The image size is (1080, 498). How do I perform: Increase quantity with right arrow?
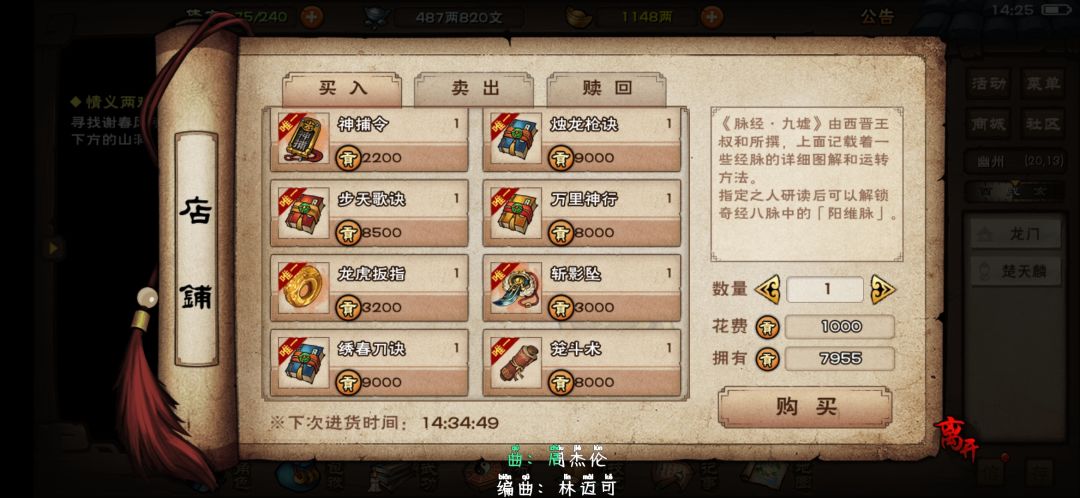[x=882, y=289]
